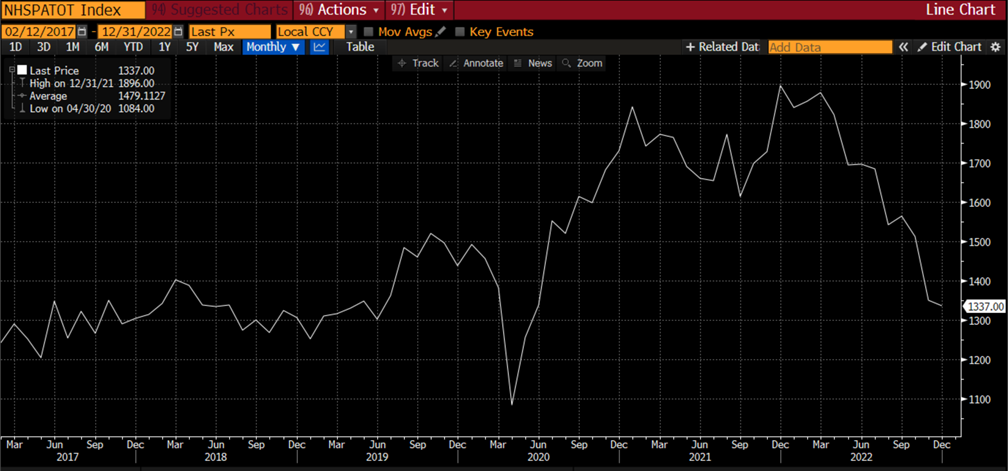Activate the Track crosshair tool
The height and width of the screenshot is (471, 1008).
pyautogui.click(x=417, y=63)
